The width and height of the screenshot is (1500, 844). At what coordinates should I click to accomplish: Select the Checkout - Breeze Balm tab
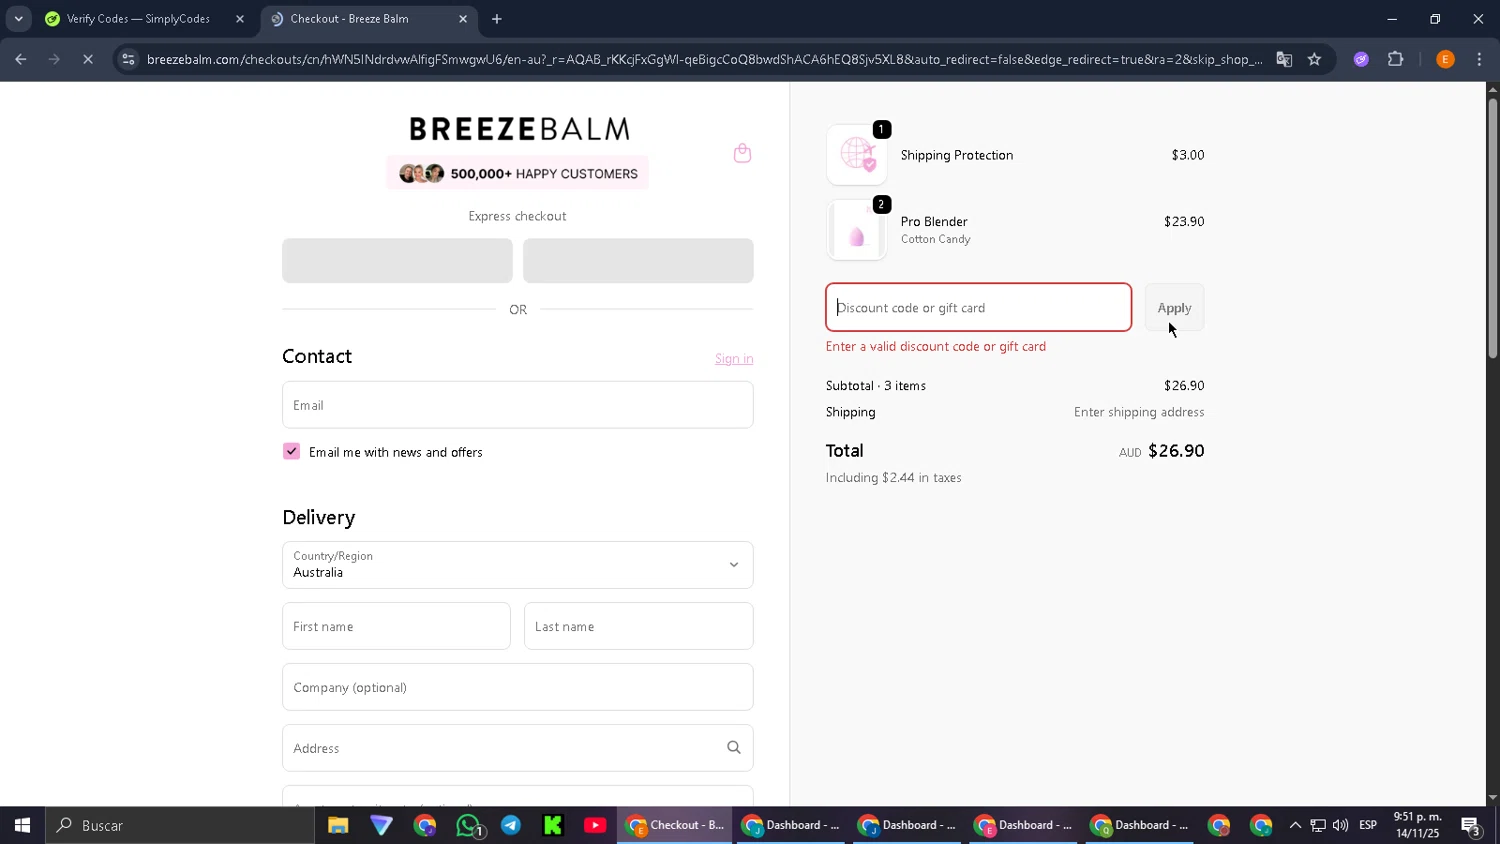[x=370, y=19]
